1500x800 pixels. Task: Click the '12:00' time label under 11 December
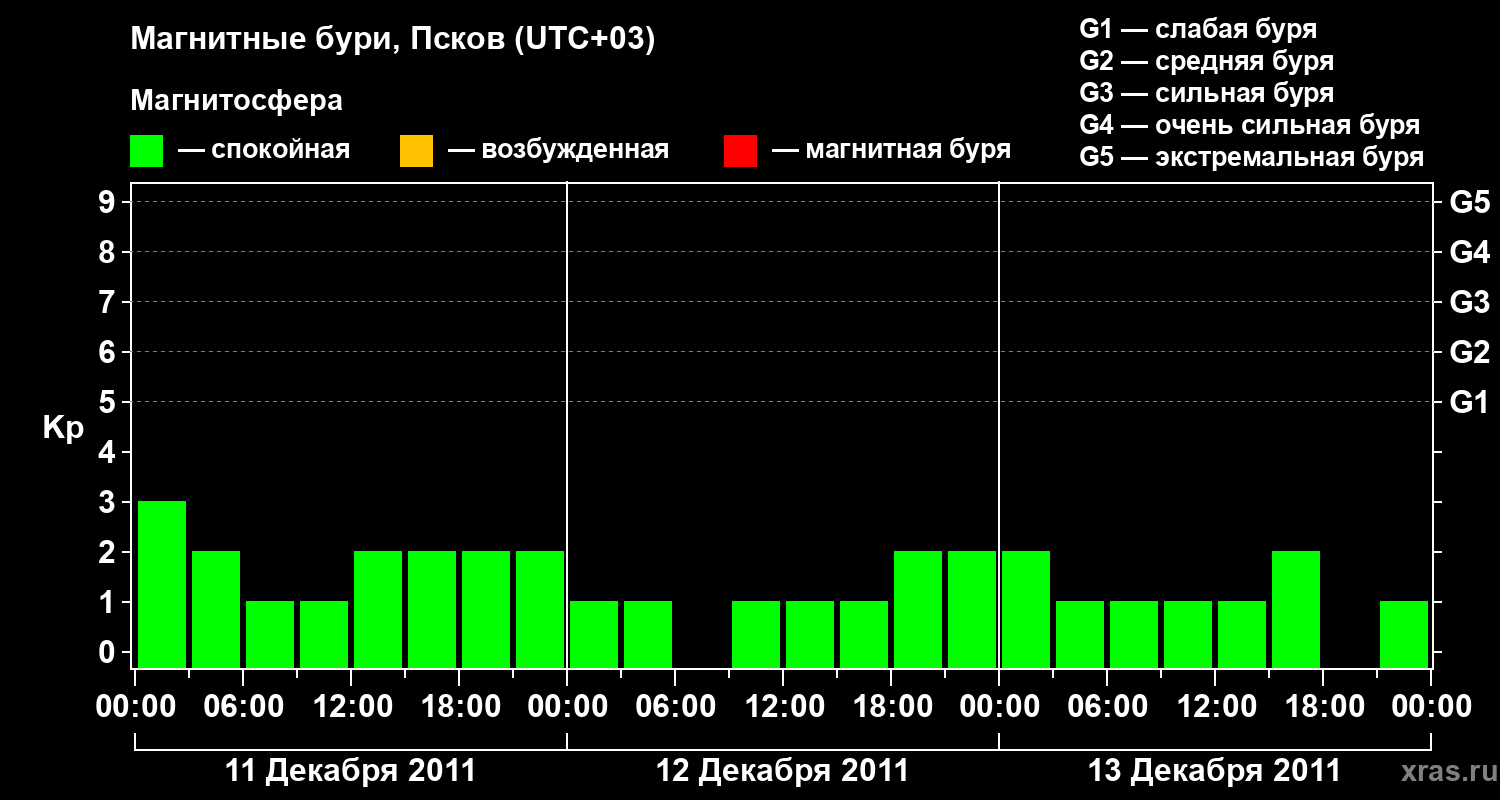351,707
